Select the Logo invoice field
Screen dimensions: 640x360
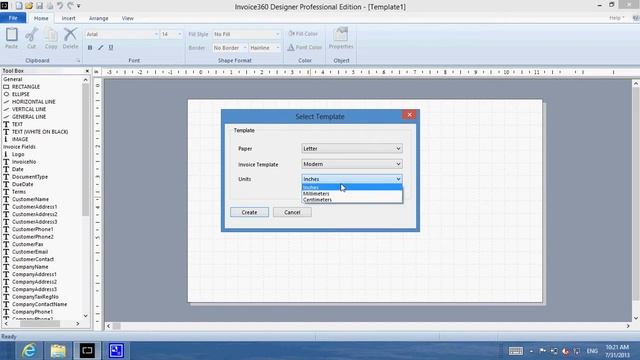(18, 154)
